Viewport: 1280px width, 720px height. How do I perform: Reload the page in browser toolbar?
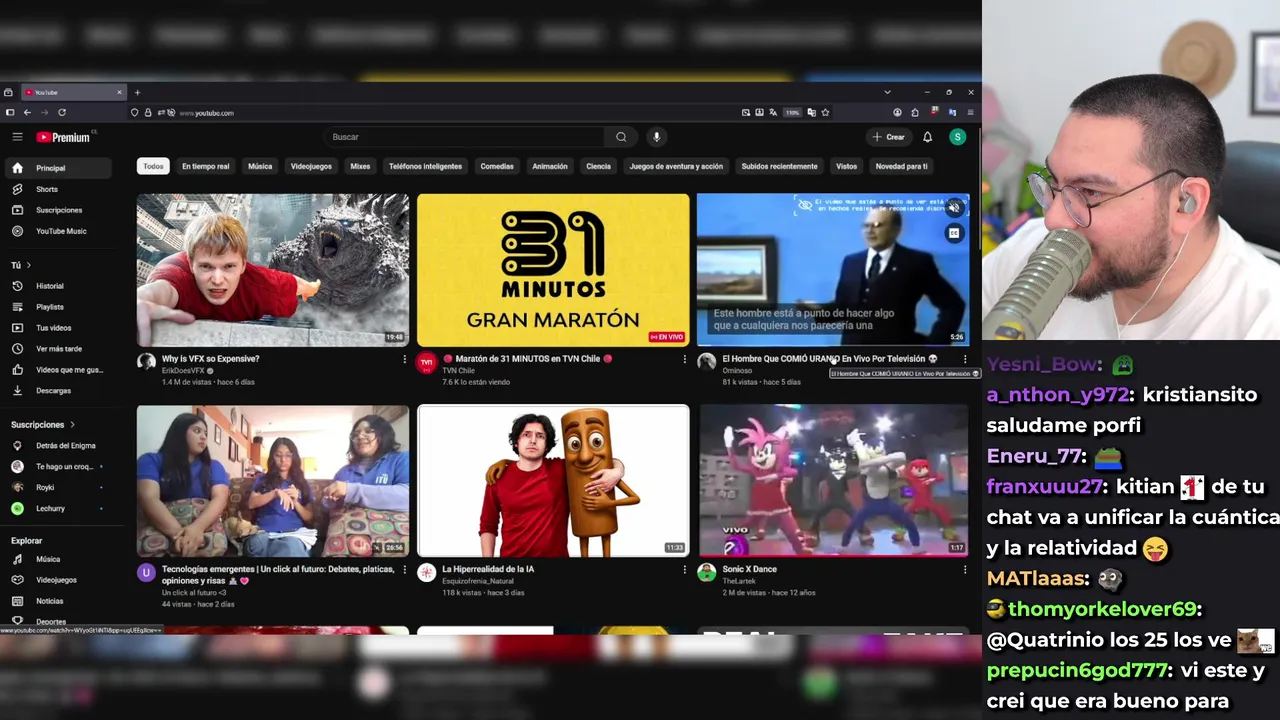pyautogui.click(x=62, y=113)
